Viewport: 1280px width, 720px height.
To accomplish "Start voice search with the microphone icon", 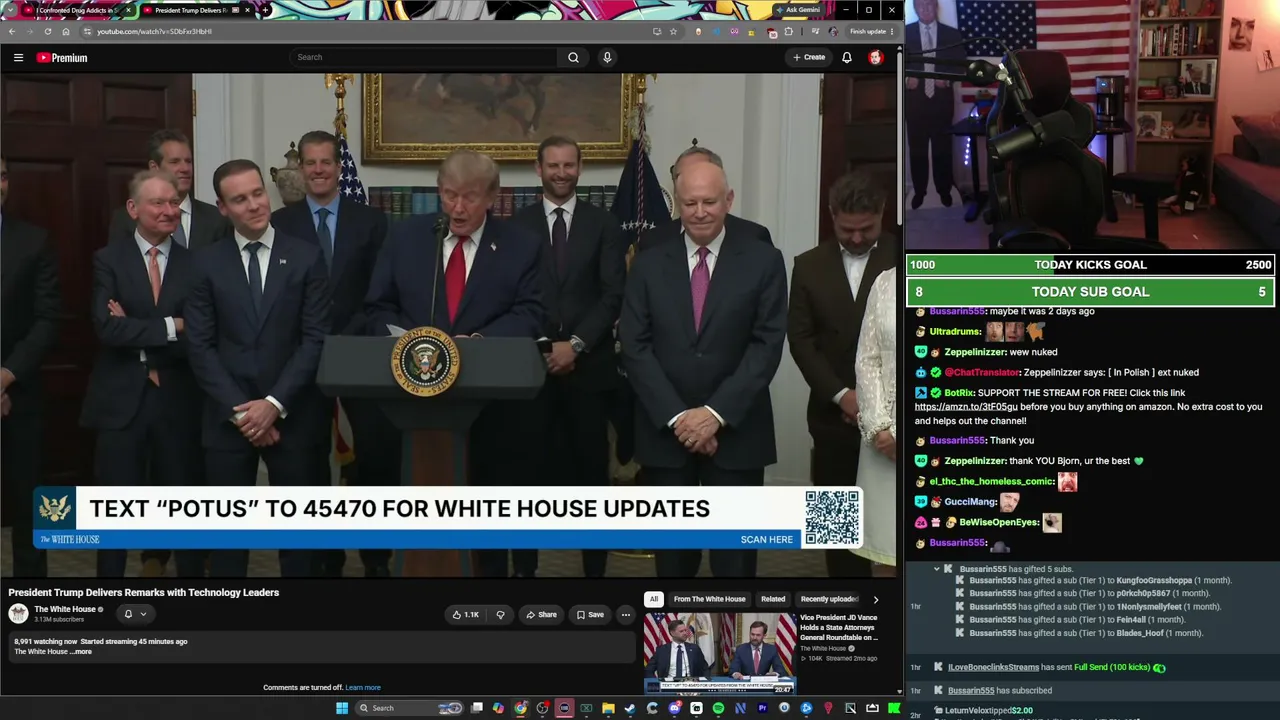I will pyautogui.click(x=606, y=57).
